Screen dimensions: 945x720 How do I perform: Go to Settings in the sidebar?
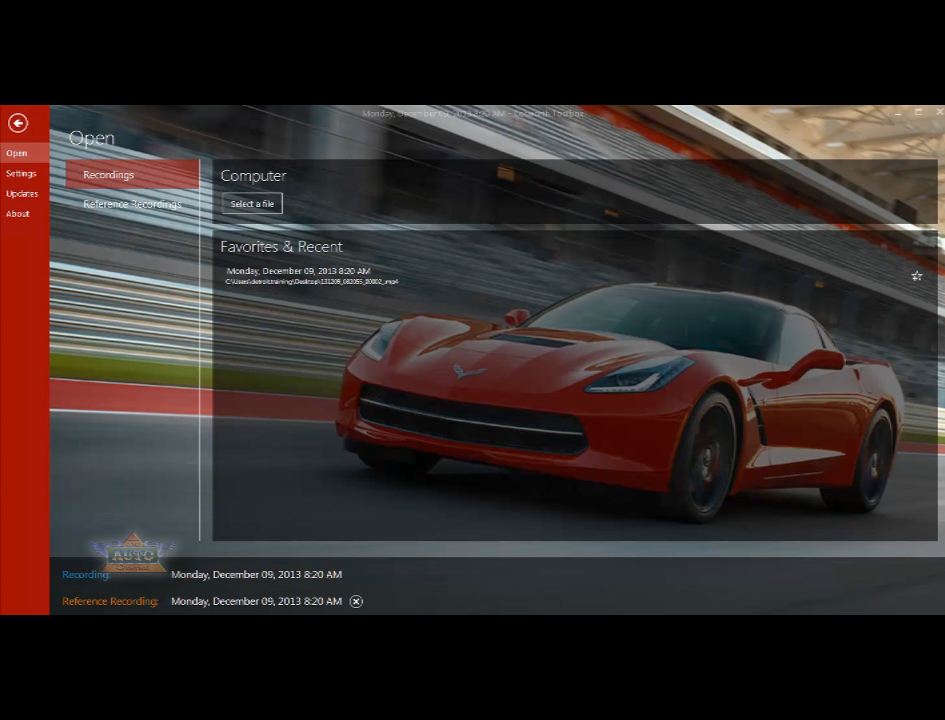coord(21,174)
